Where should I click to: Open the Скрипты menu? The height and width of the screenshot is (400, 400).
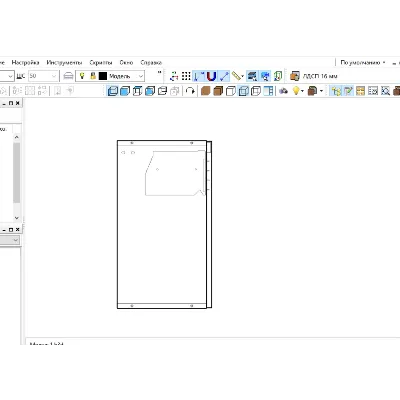[101, 62]
